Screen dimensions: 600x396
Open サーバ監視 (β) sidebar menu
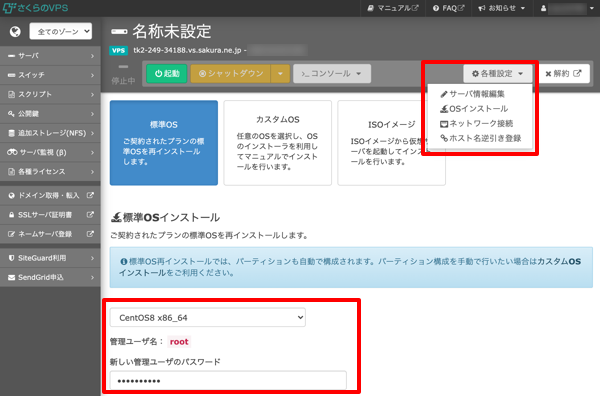pos(50,152)
